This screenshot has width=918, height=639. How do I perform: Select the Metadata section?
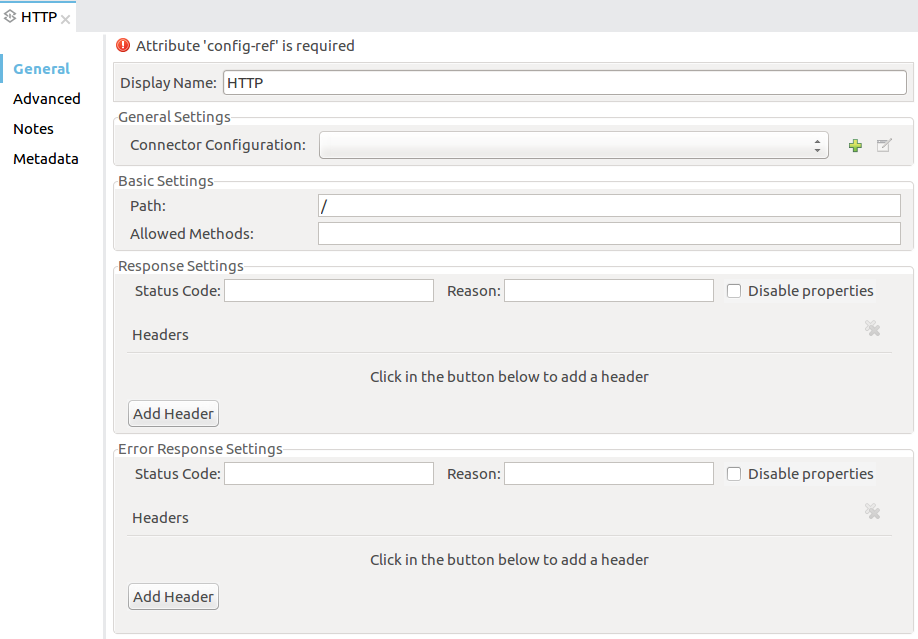pos(46,158)
